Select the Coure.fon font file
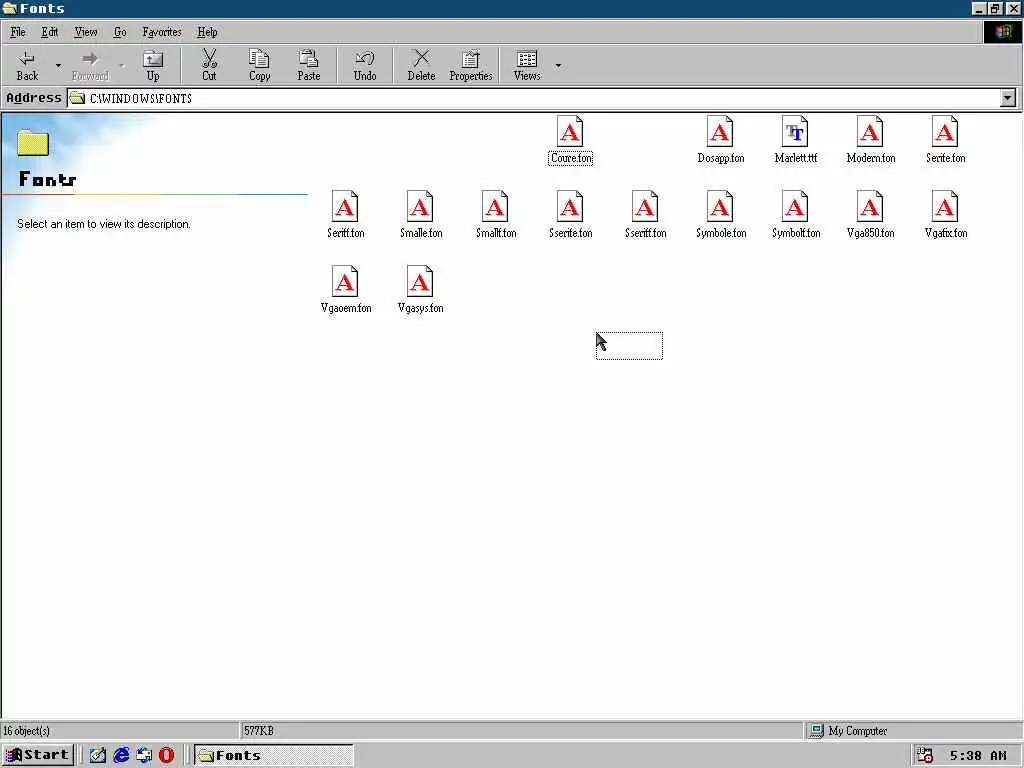Image resolution: width=1024 pixels, height=768 pixels. point(570,140)
